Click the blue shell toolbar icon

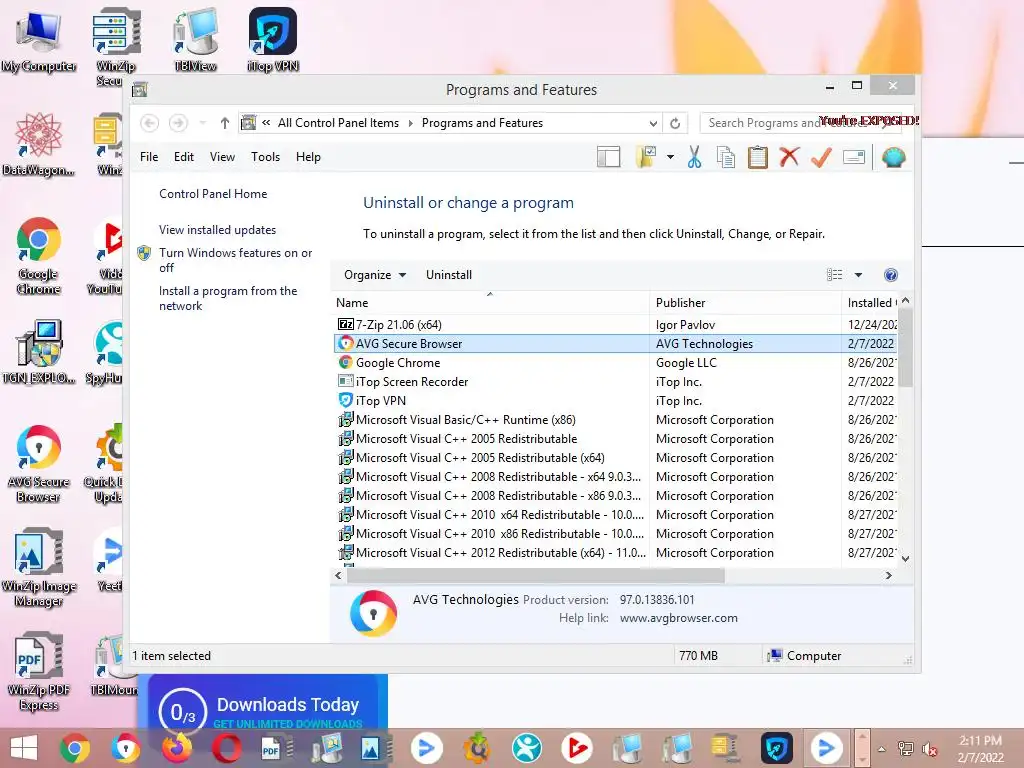click(x=893, y=157)
